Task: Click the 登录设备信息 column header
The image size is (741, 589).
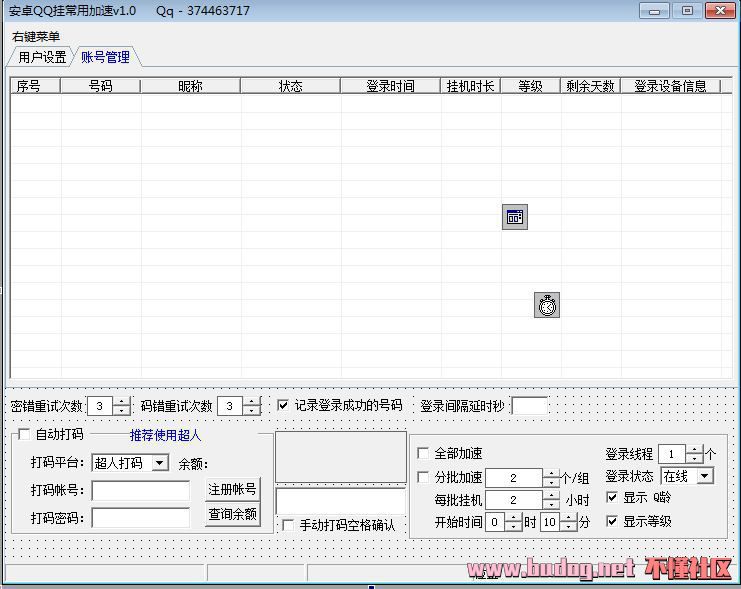Action: pos(670,86)
